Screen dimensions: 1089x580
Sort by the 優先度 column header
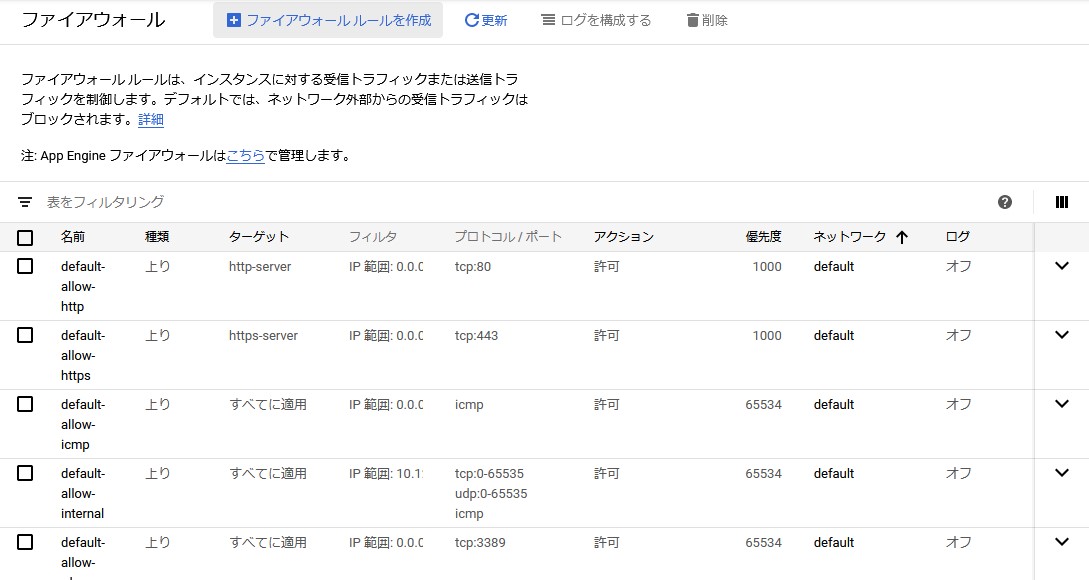click(763, 237)
